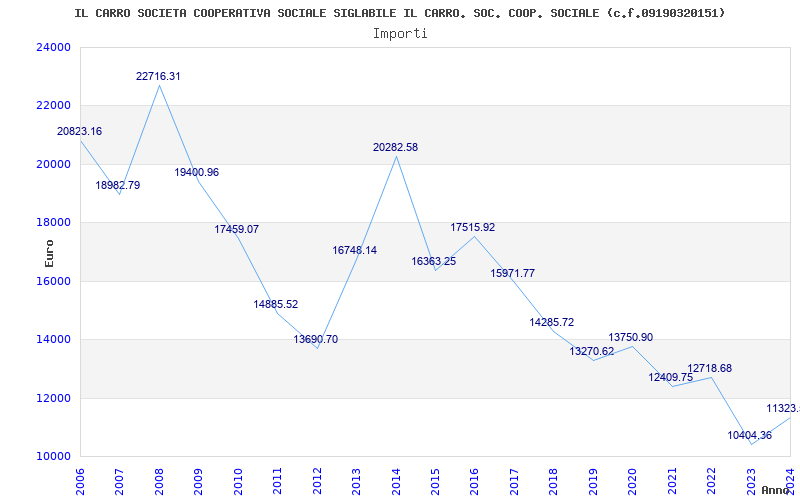Click the 2016 x-axis year label
The height and width of the screenshot is (500, 800).
[x=474, y=481]
